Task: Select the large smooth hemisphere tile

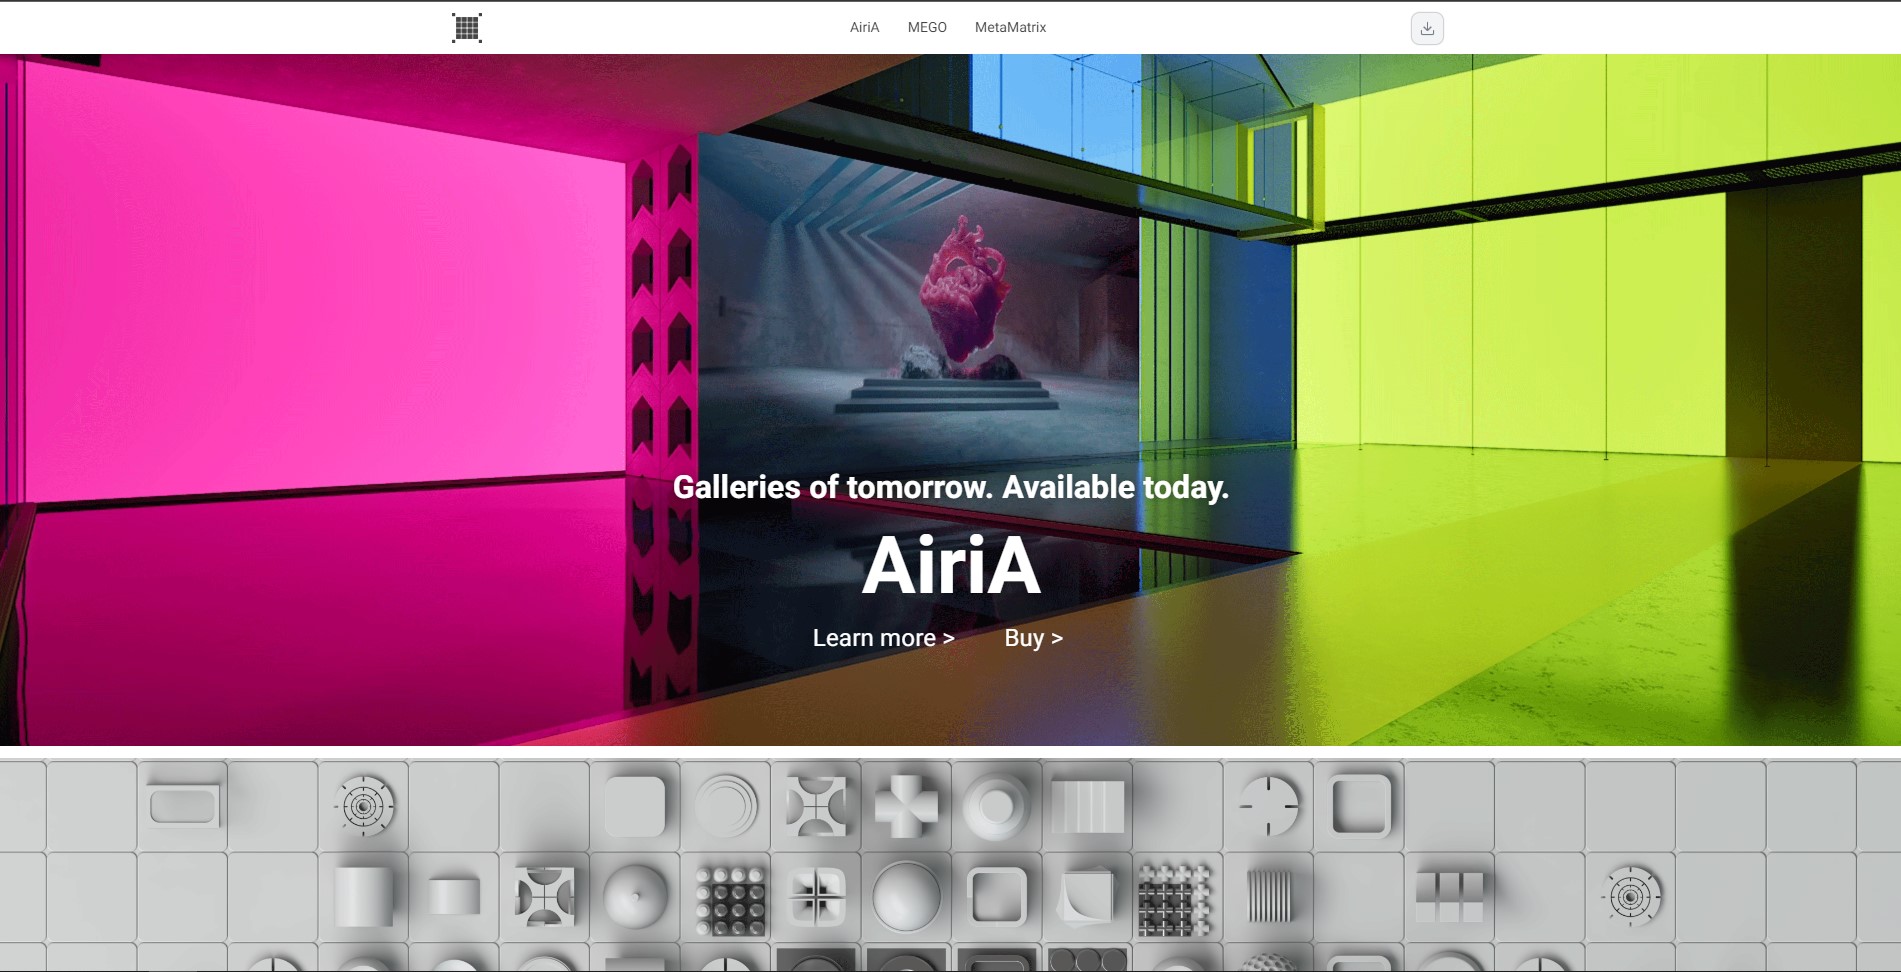Action: point(906,897)
